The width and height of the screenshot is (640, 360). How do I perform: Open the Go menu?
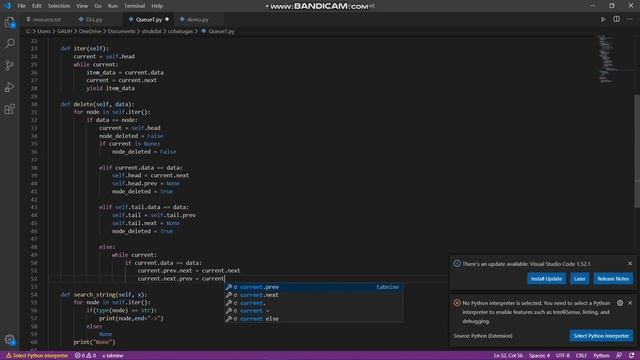point(98,6)
